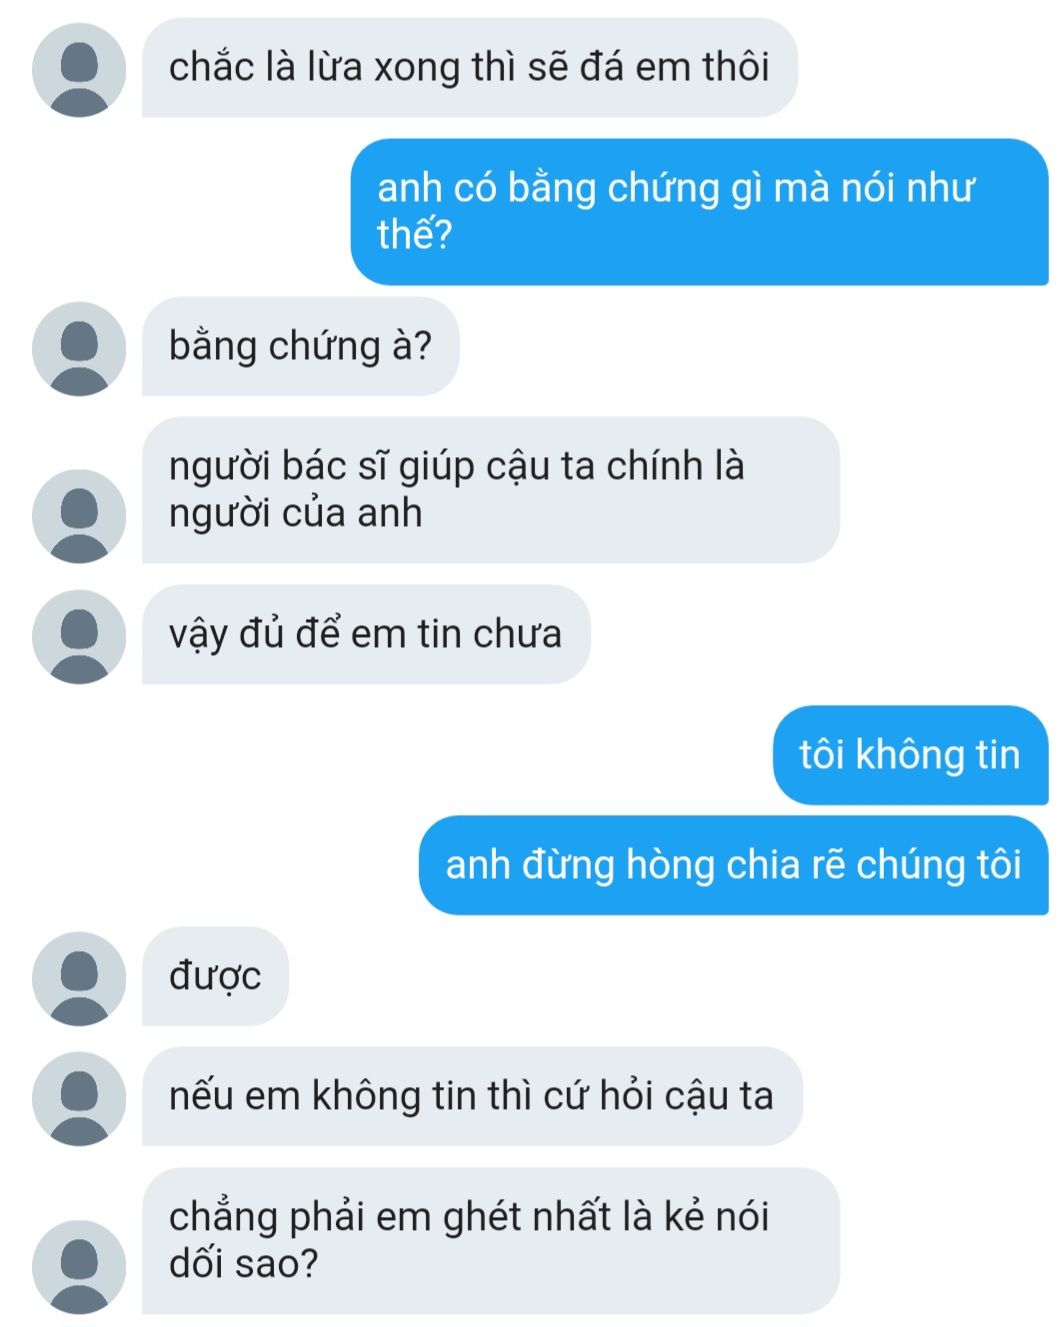Tap avatar next to 'vậy đủ để em tin chưa'

coord(79,637)
